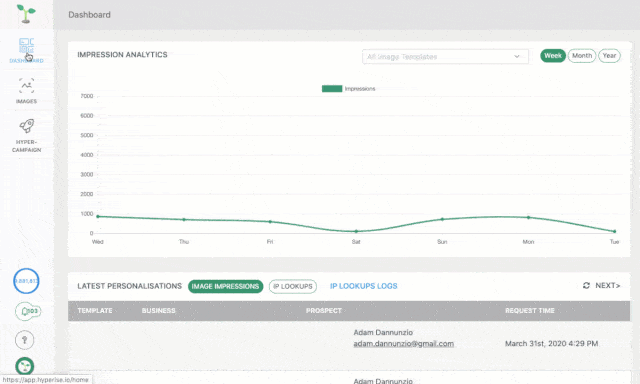Open the green account avatar icon

24,366
